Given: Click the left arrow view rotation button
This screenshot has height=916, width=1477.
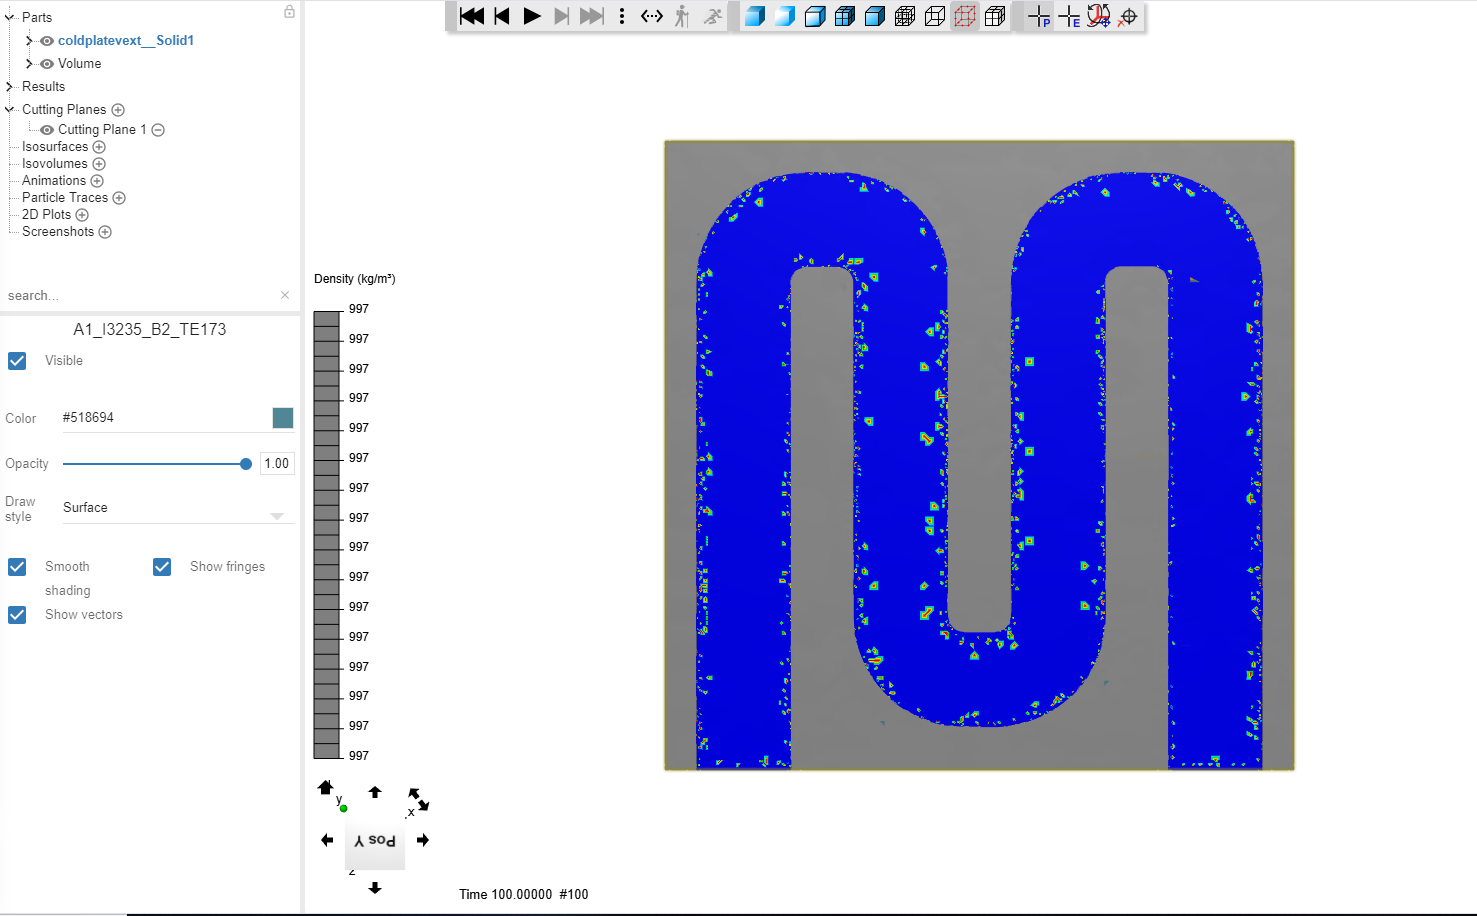Looking at the screenshot, I should pyautogui.click(x=327, y=840).
